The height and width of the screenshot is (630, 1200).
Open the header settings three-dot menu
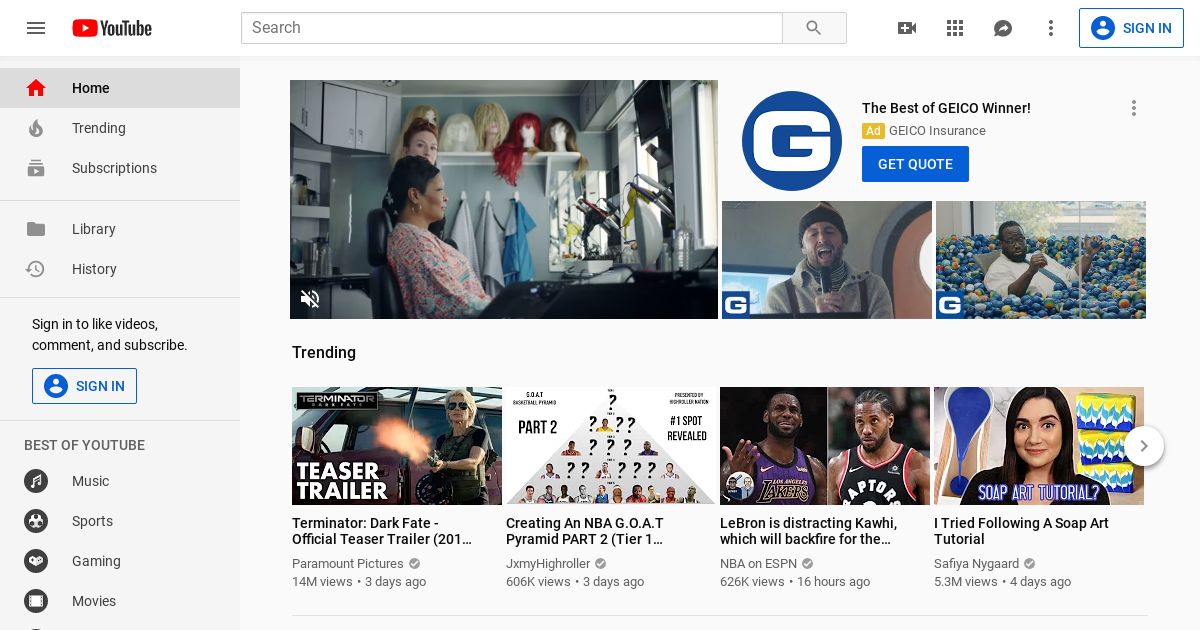pyautogui.click(x=1051, y=28)
